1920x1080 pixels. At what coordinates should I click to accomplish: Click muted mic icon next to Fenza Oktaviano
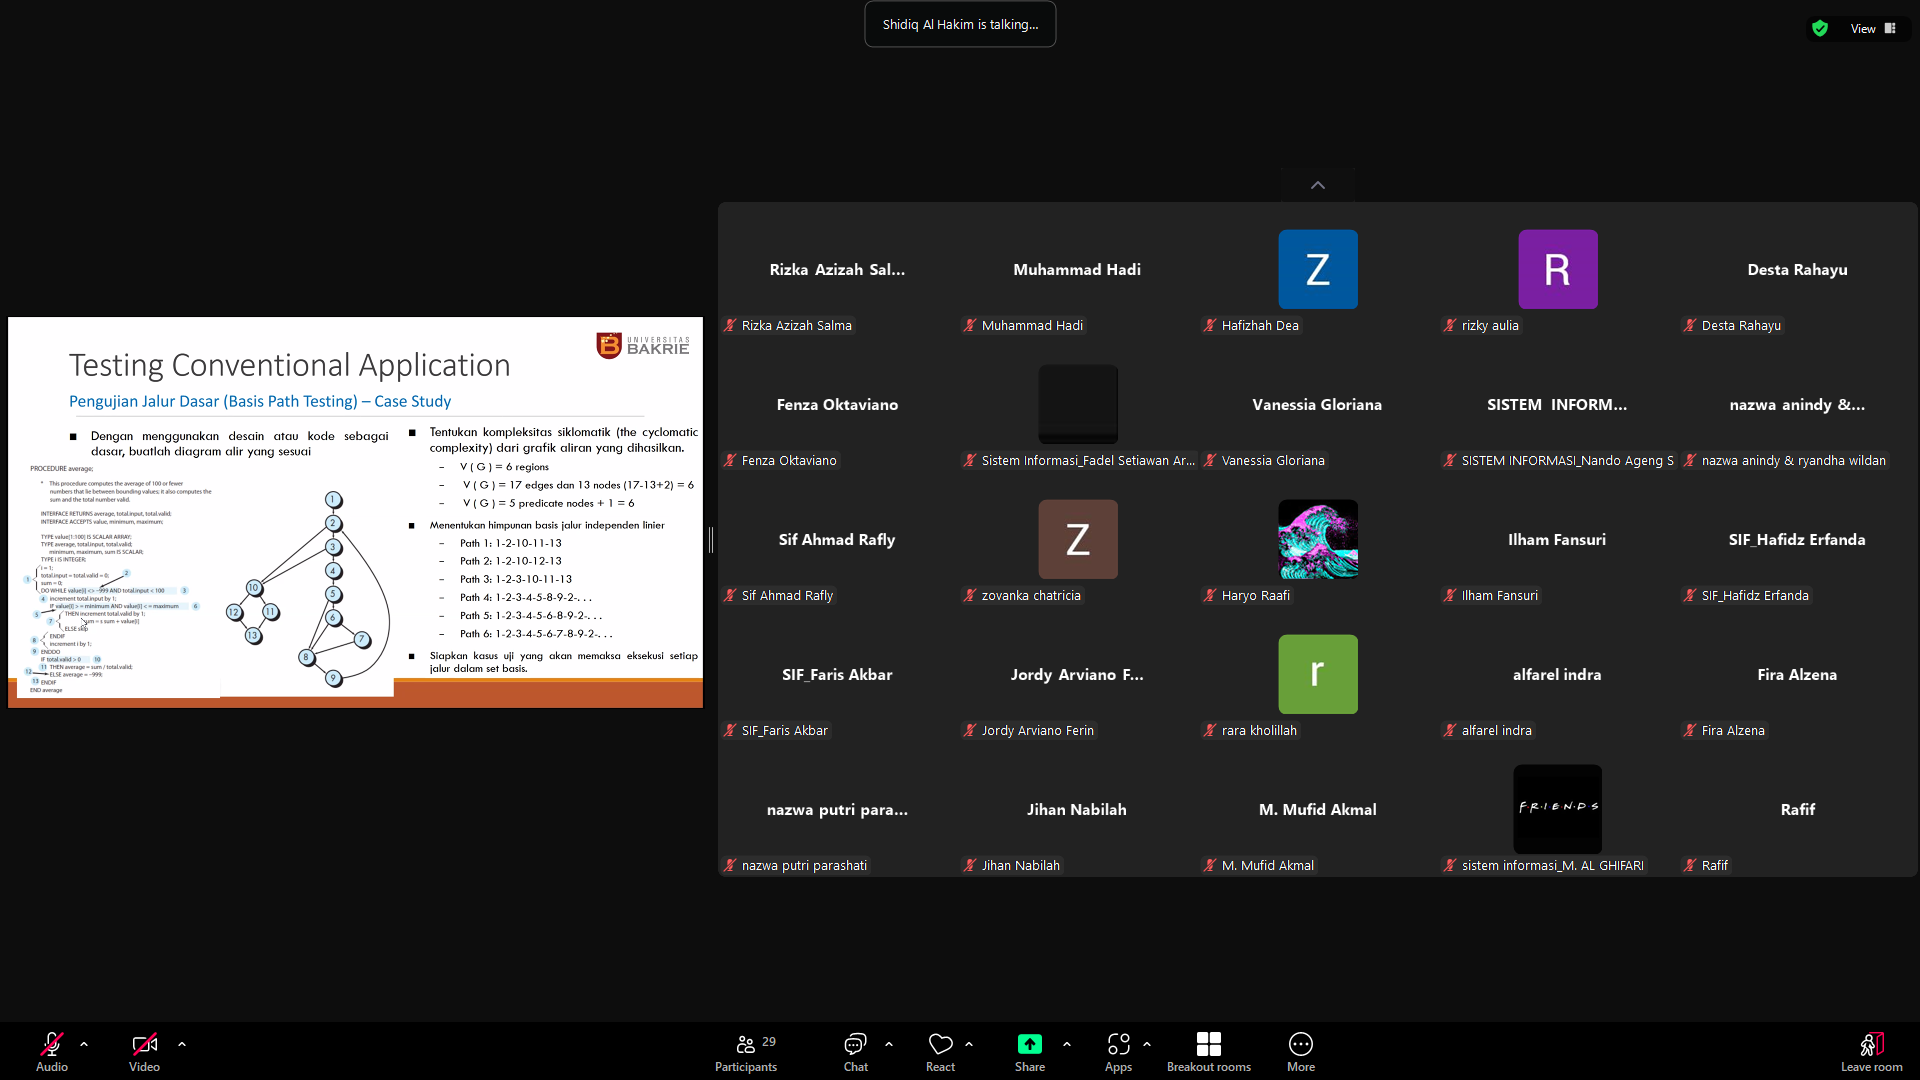point(730,460)
